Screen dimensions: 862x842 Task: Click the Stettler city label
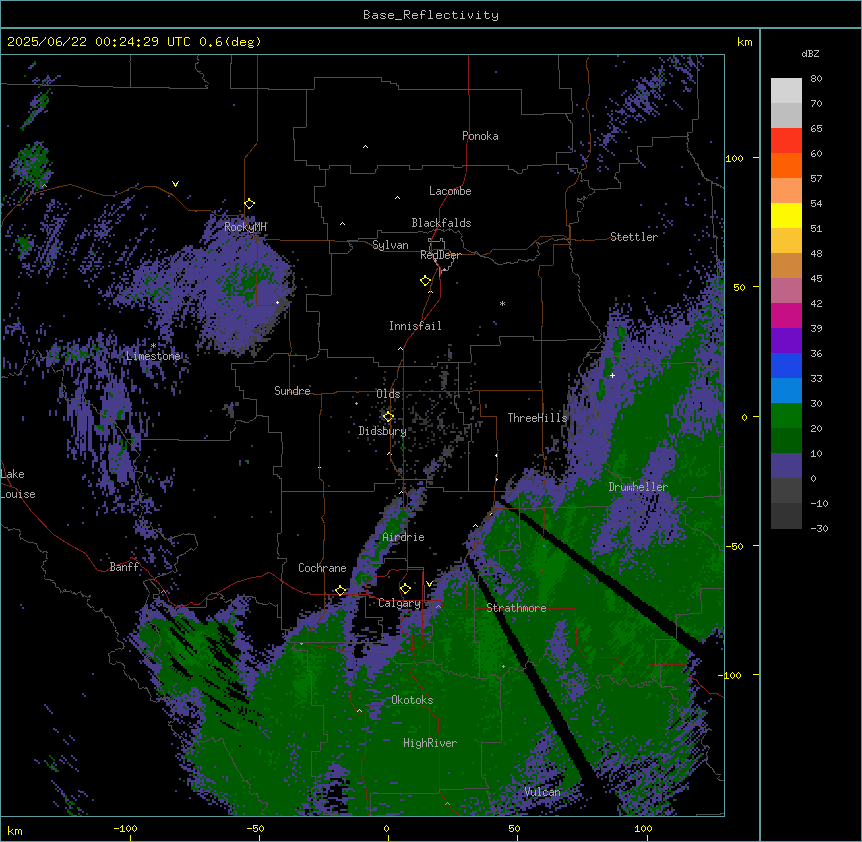634,237
